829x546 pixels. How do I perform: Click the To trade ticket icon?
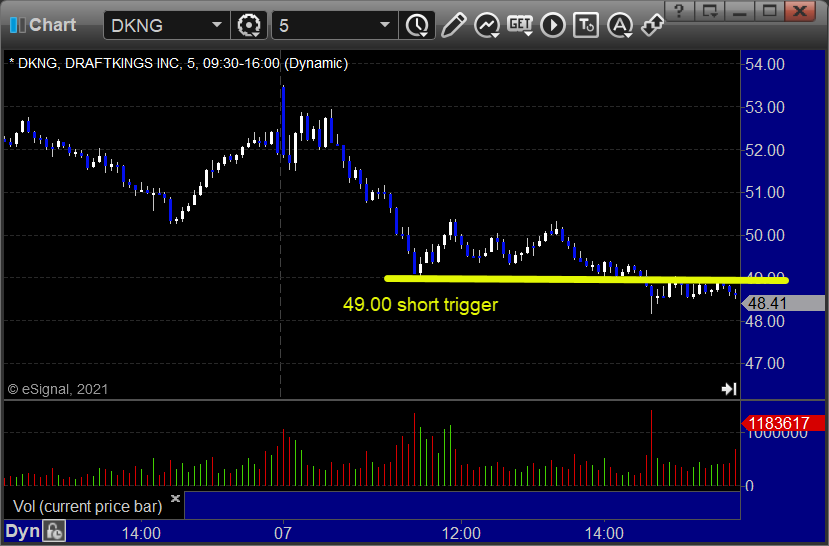click(586, 25)
